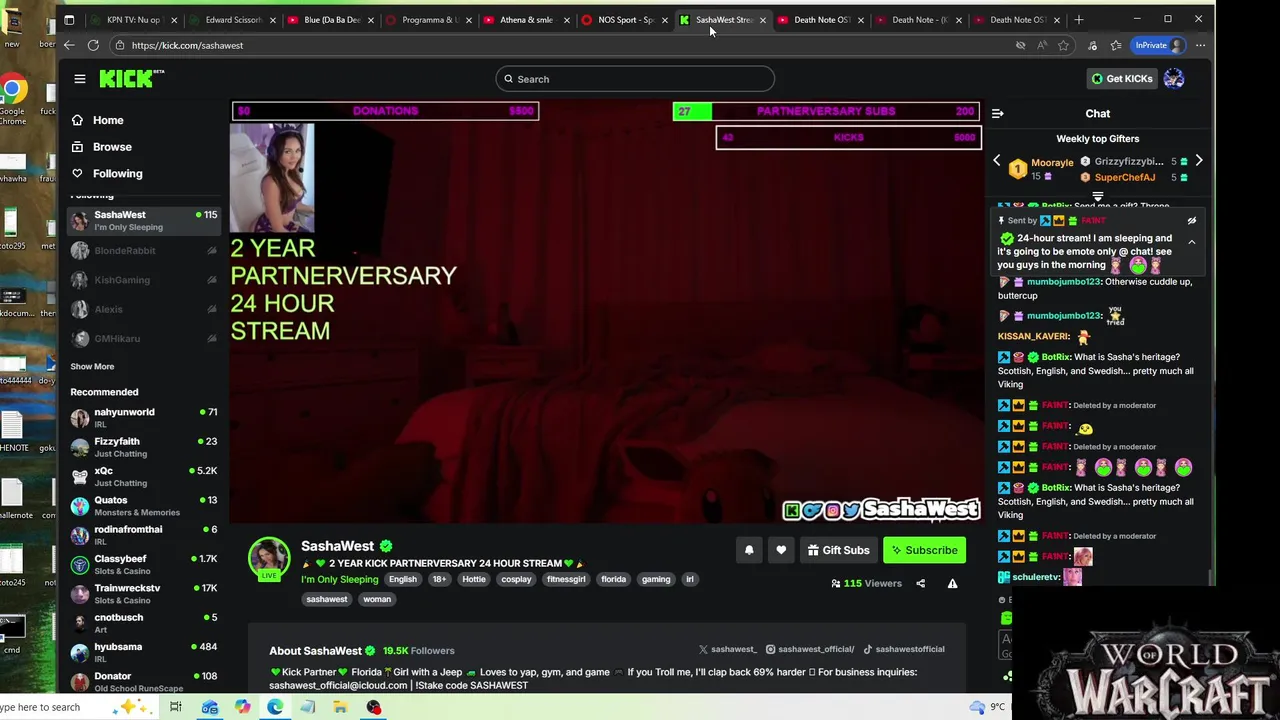Open File Explorer on the taskbar
The image size is (1280, 720).
click(340, 707)
